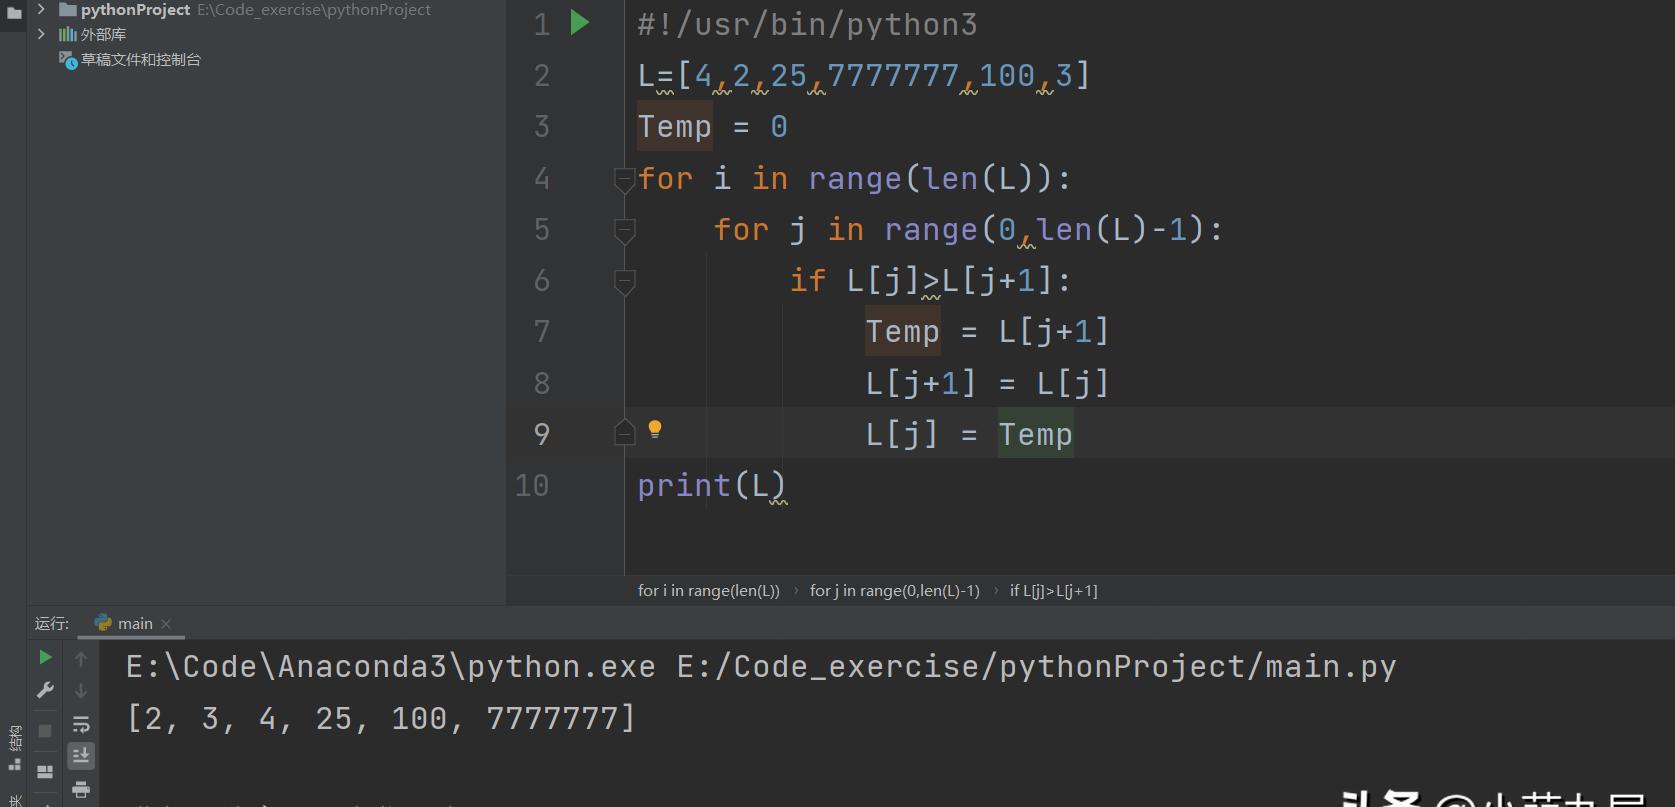This screenshot has height=807, width=1675.
Task: Click the console path 'E:\Code\Anaconda3\python.exe'
Action: click(x=391, y=667)
